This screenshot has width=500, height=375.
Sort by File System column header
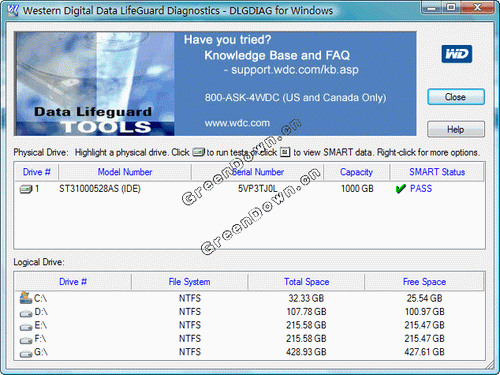(189, 282)
